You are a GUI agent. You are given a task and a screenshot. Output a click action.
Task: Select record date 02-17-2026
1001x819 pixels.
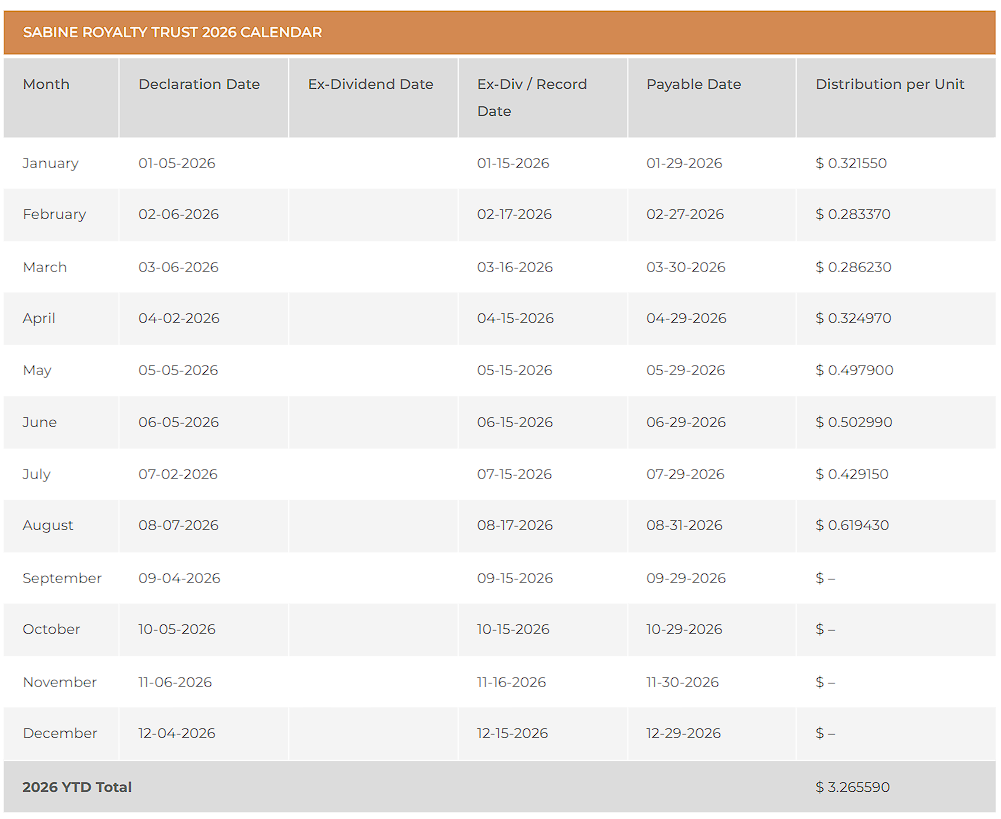(x=515, y=214)
